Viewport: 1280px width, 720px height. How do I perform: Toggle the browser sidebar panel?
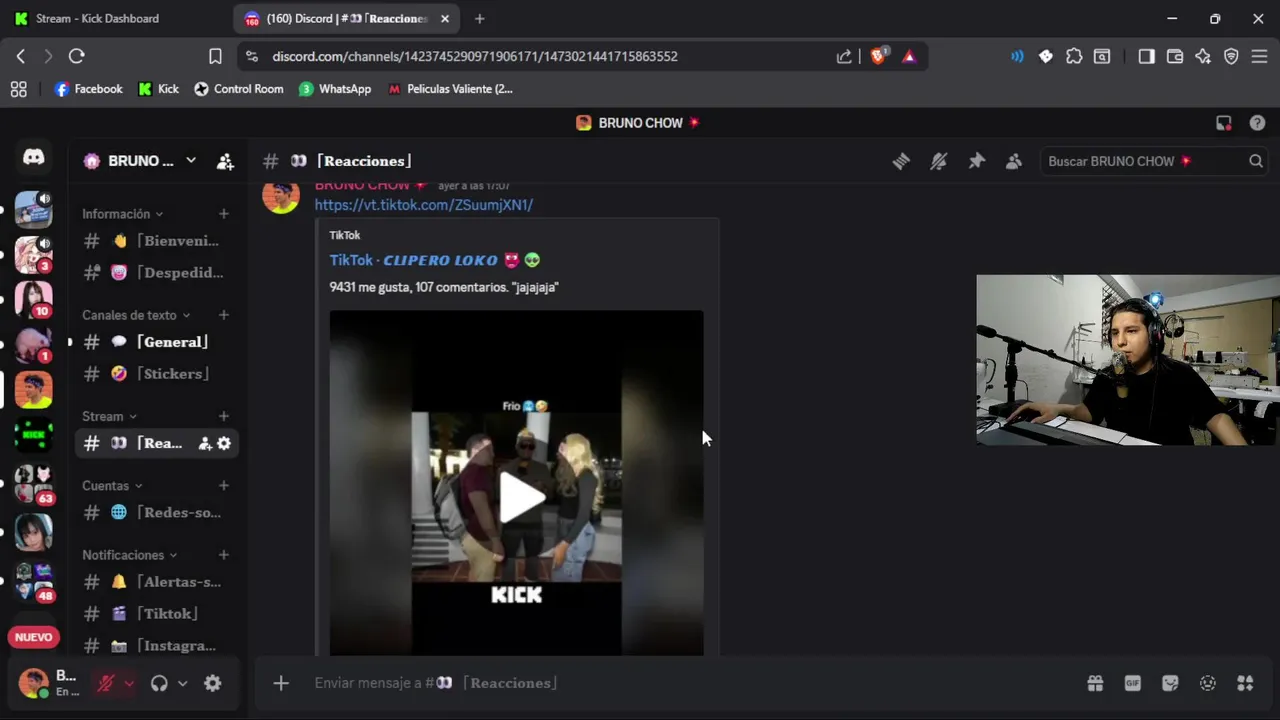point(1146,56)
